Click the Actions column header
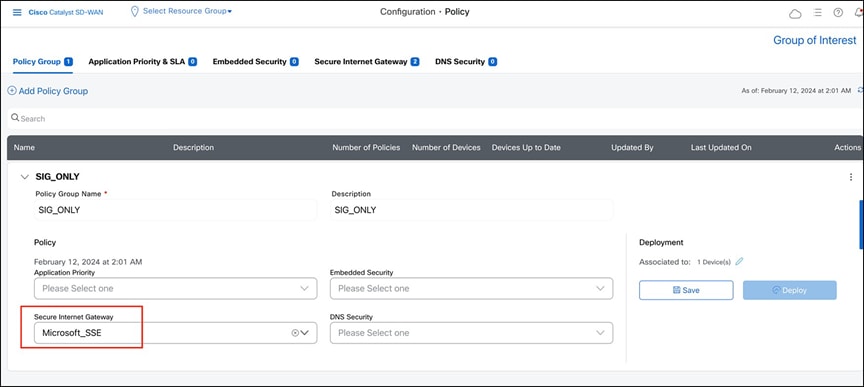 (847, 147)
